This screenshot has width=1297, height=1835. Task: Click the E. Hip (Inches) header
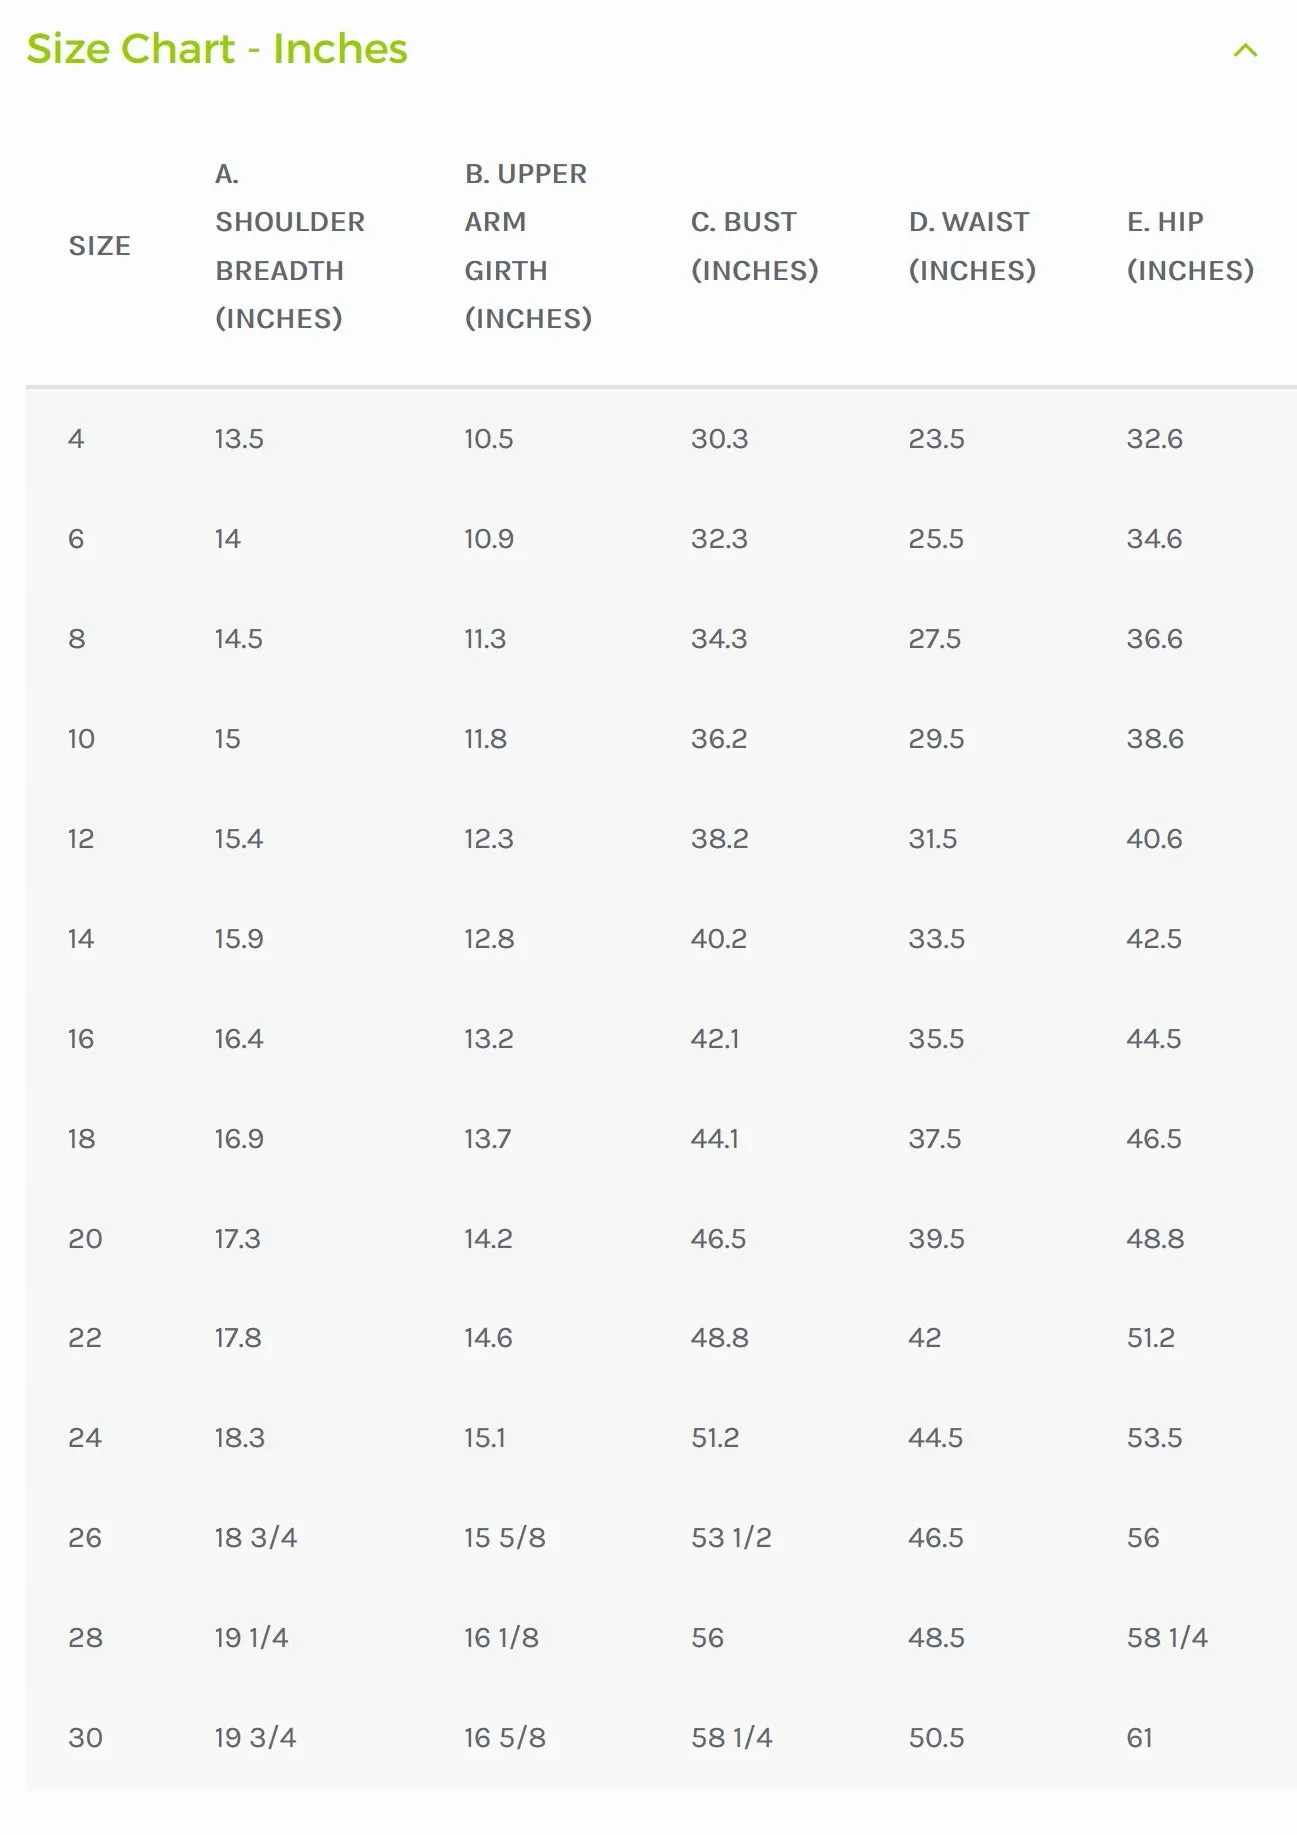click(1190, 246)
